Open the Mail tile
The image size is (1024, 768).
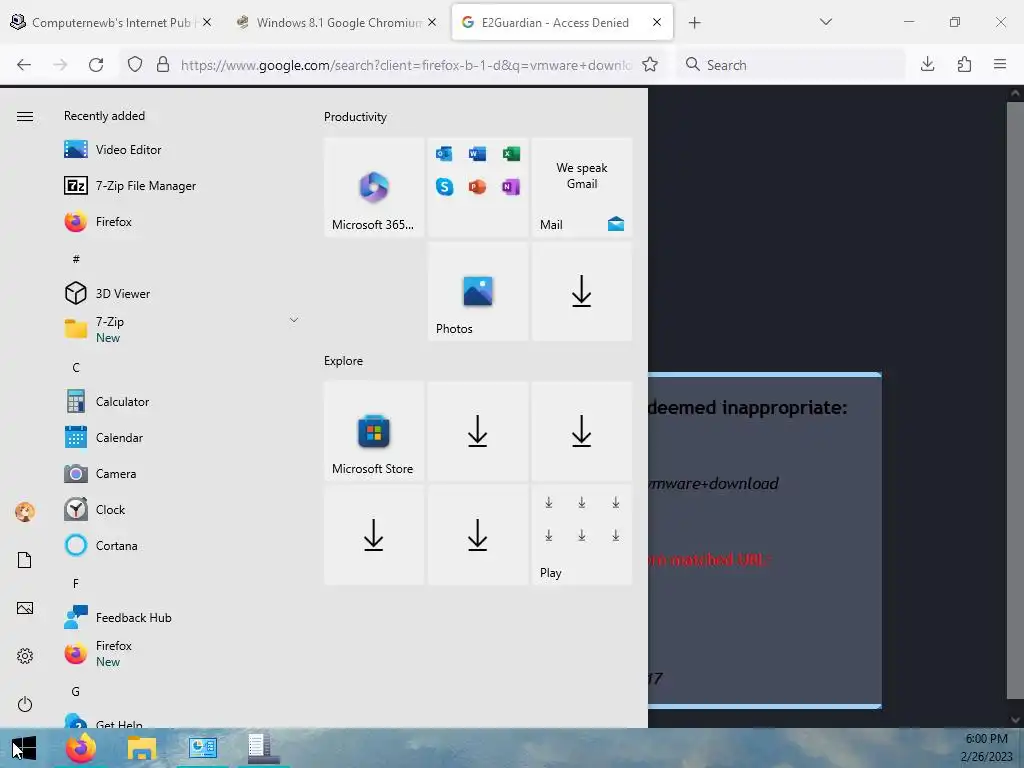[x=582, y=187]
